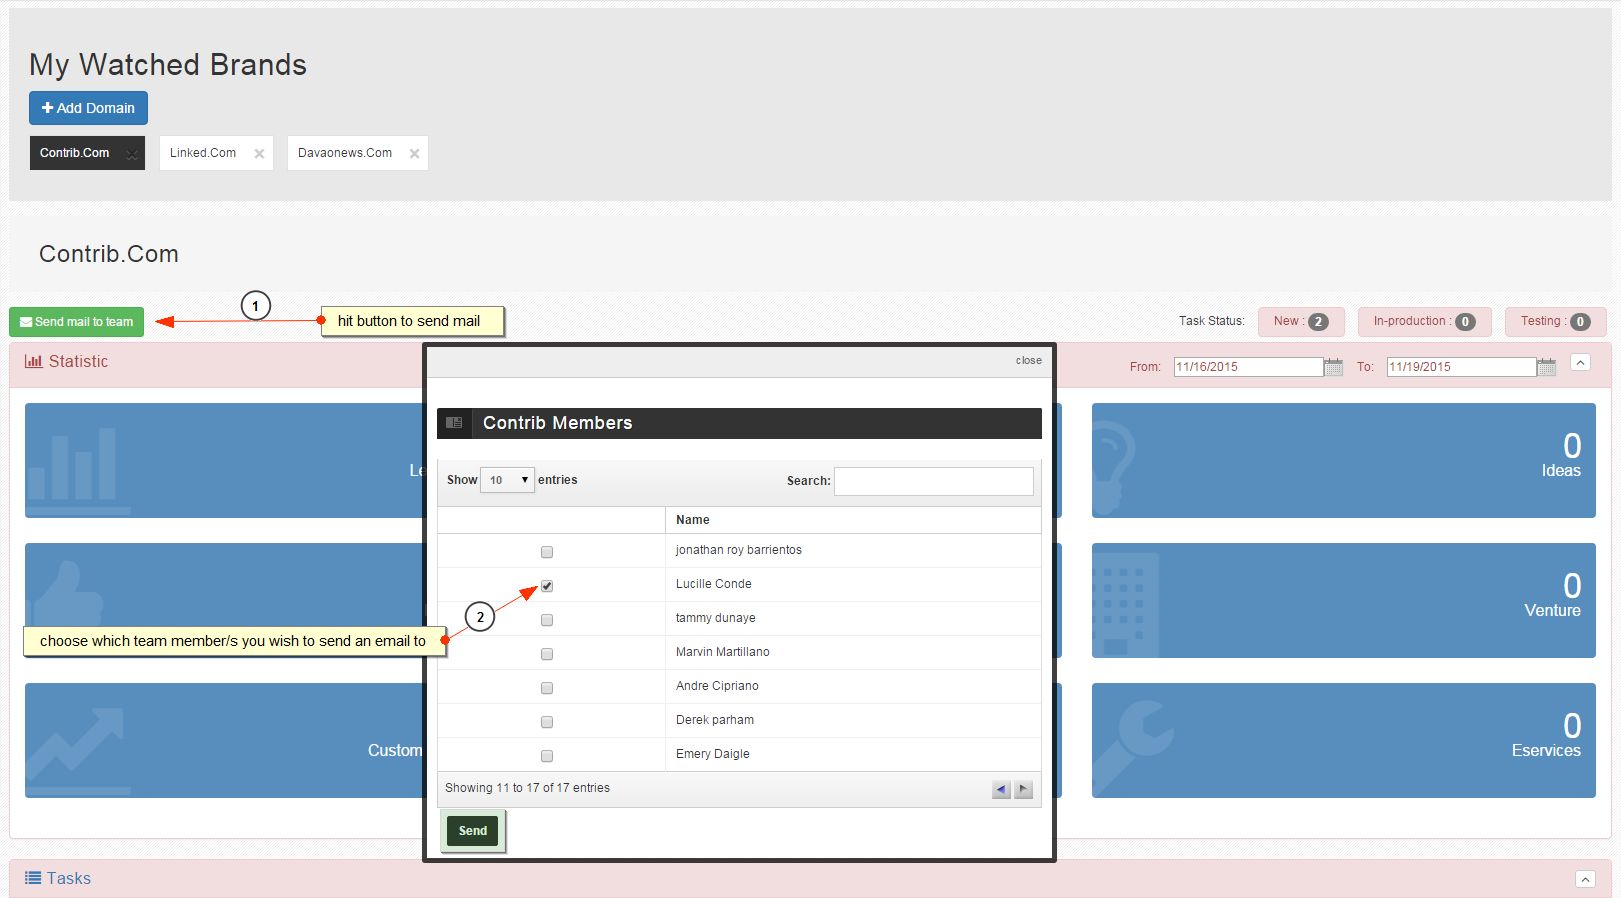Click icon beside Contrib Members title
The height and width of the screenshot is (898, 1621).
tap(454, 423)
